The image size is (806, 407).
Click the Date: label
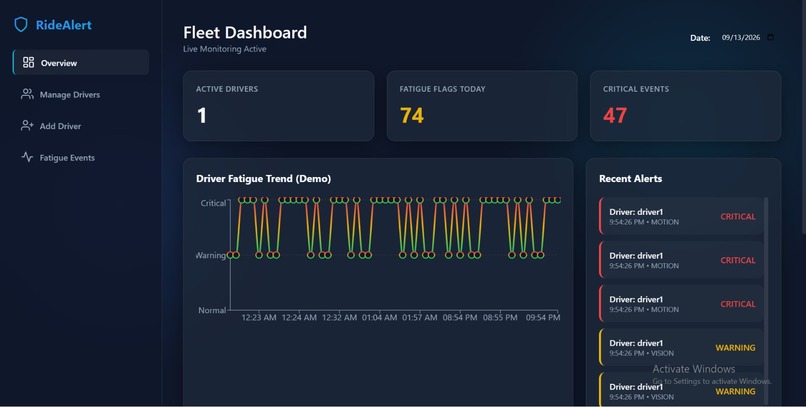[x=700, y=38]
